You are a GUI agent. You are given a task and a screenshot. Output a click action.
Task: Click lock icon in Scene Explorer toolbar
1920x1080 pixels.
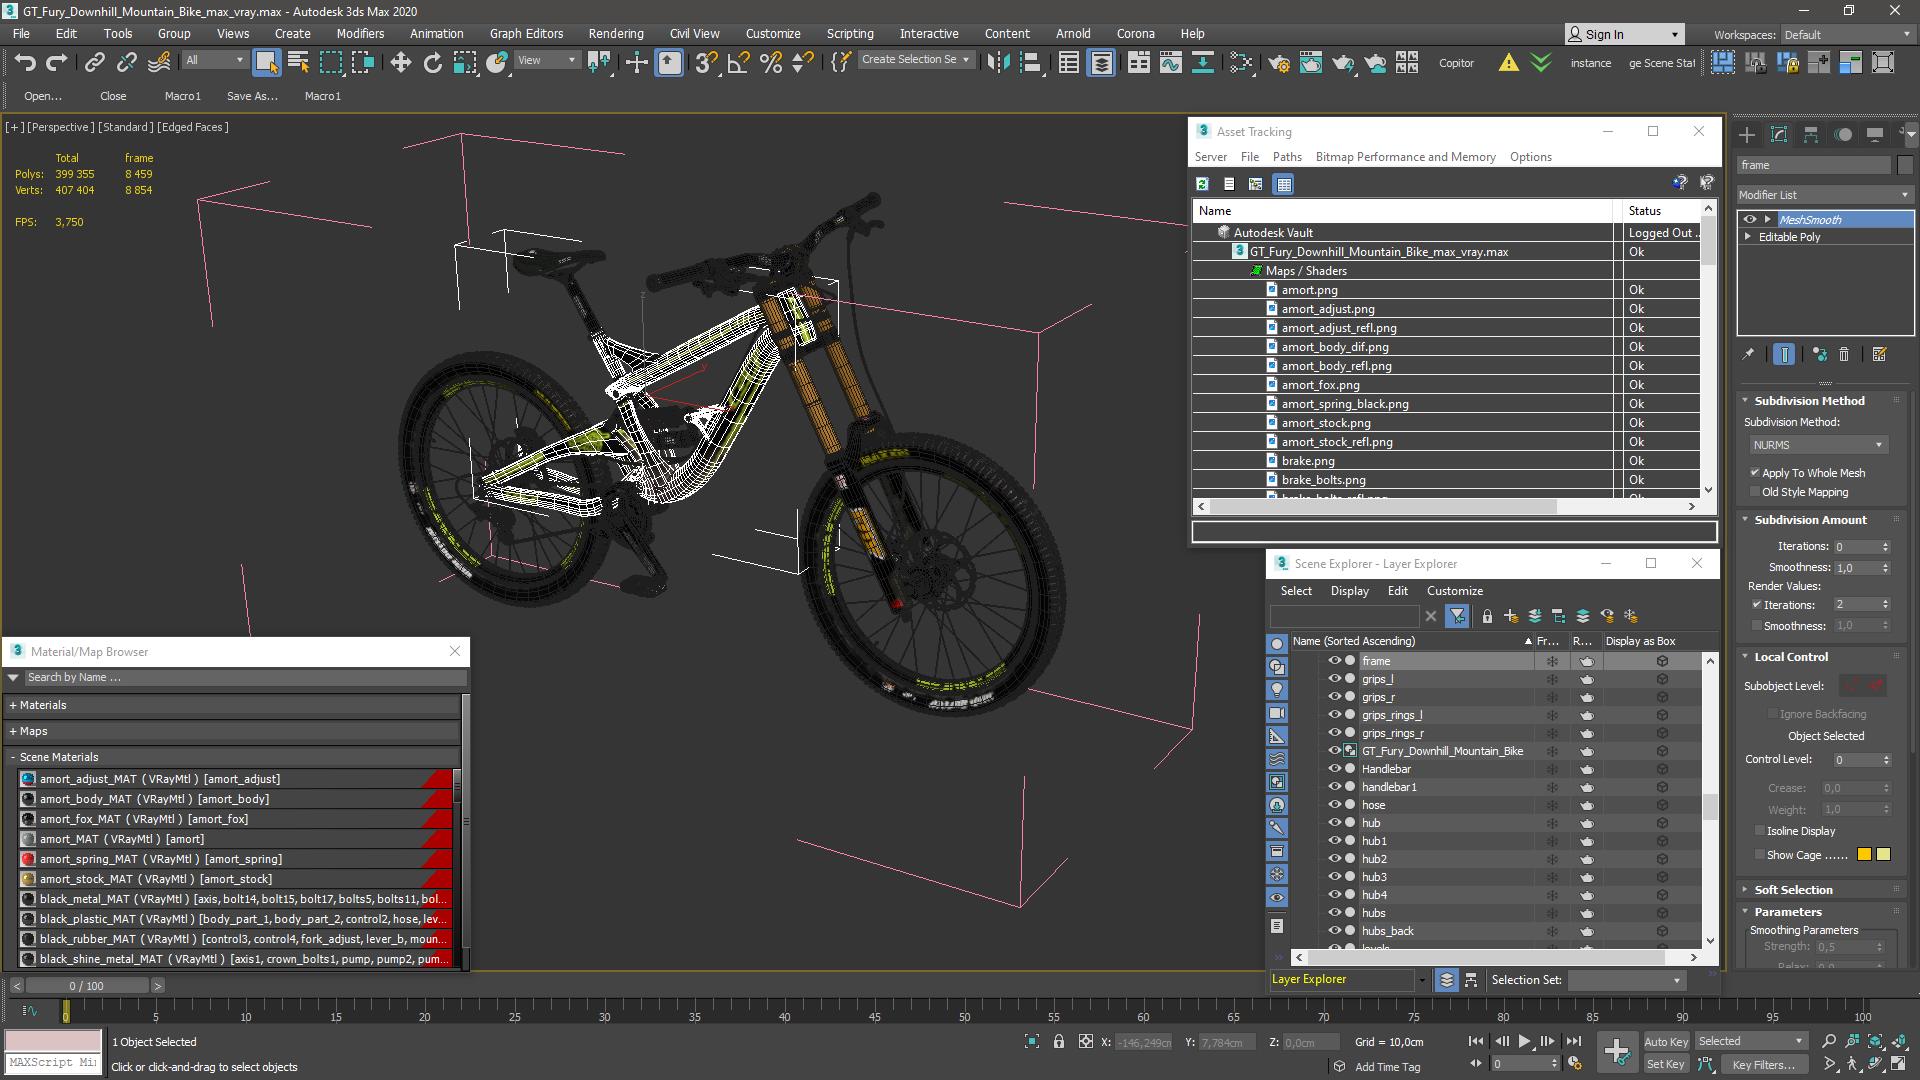(x=1487, y=616)
